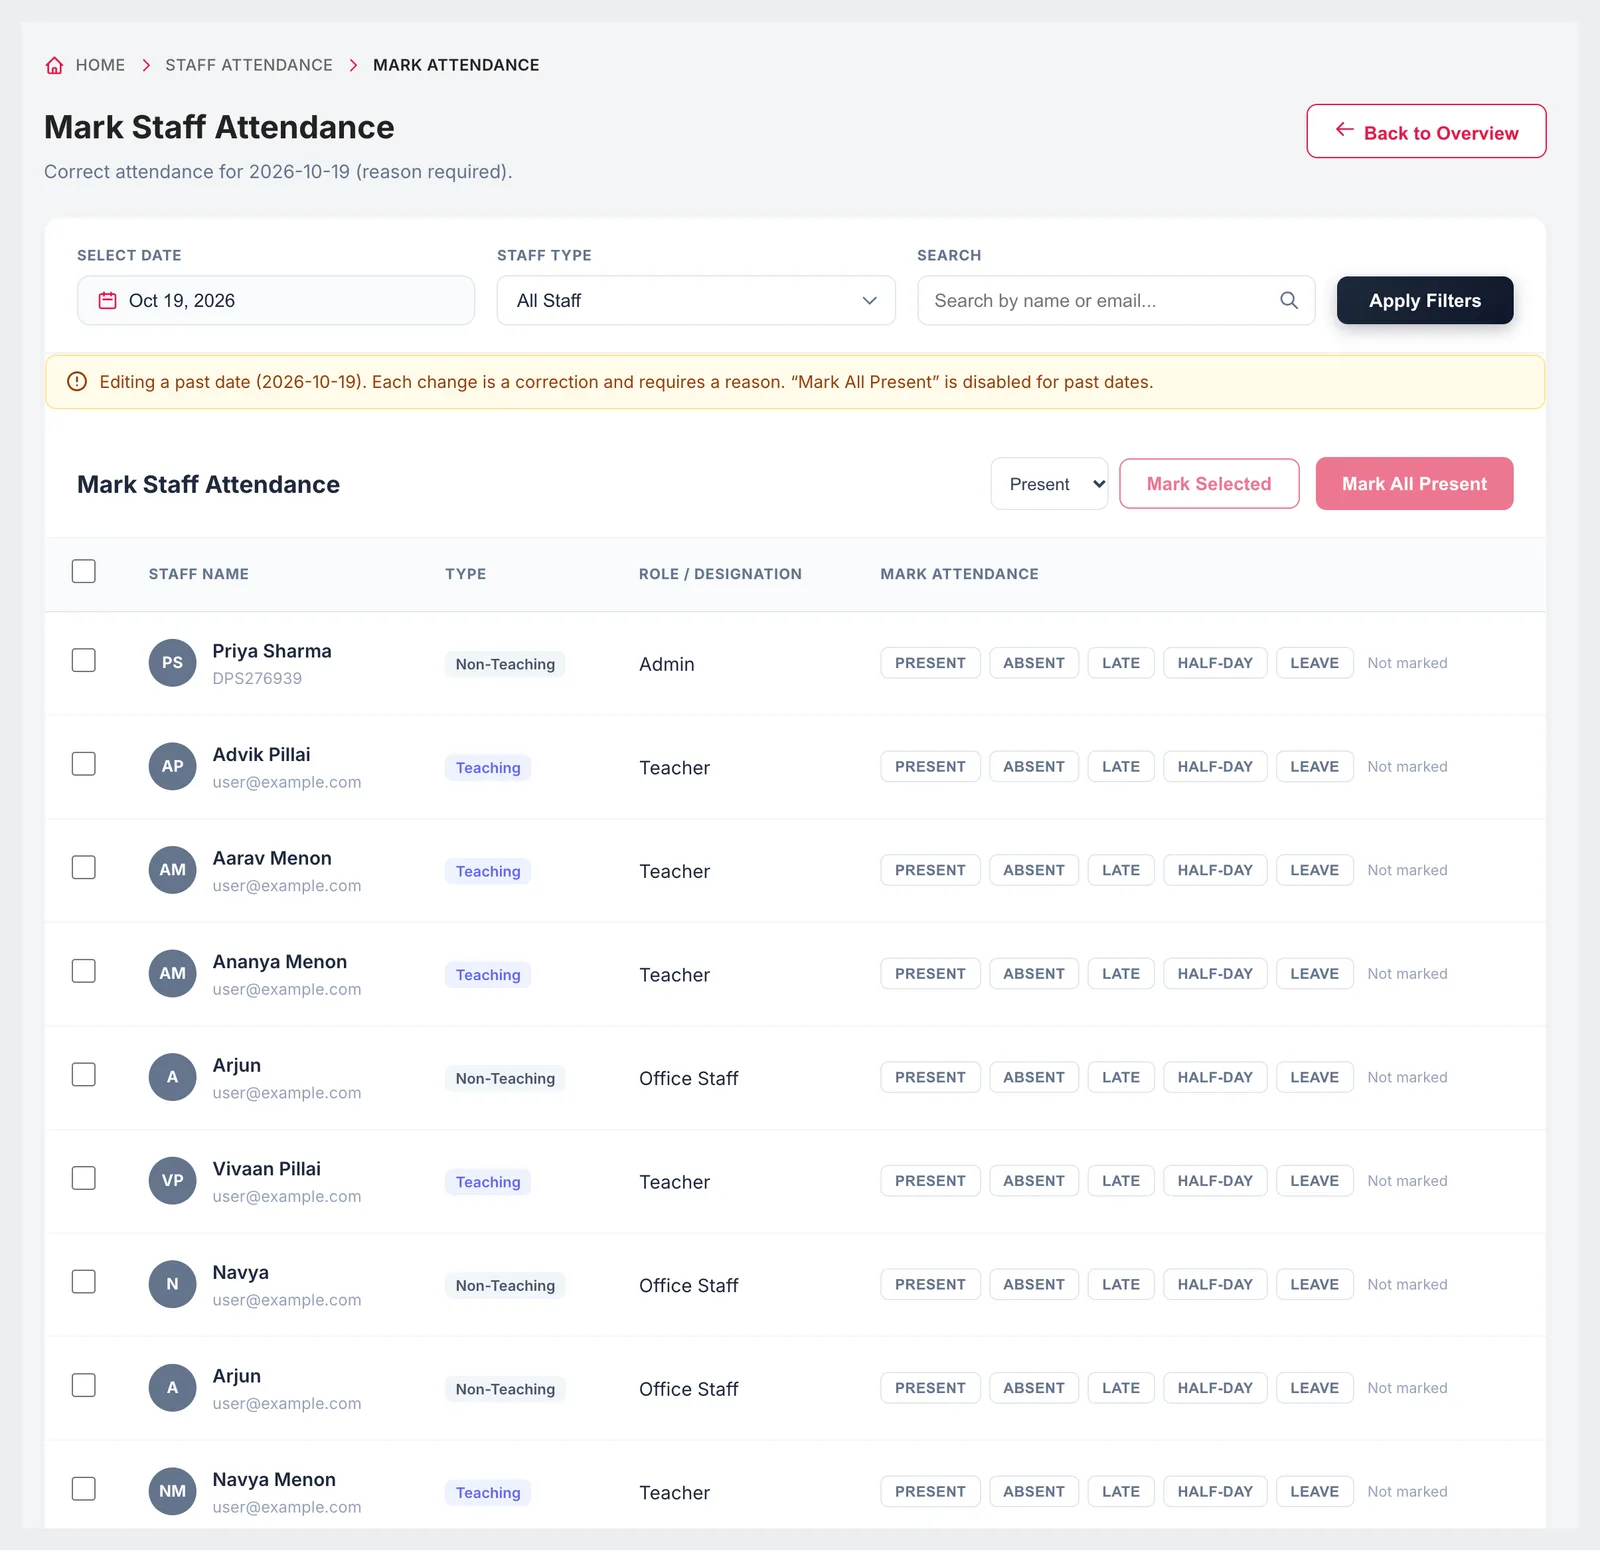The height and width of the screenshot is (1550, 1600).
Task: Mark Aarav Menon as LATE
Action: (1121, 870)
